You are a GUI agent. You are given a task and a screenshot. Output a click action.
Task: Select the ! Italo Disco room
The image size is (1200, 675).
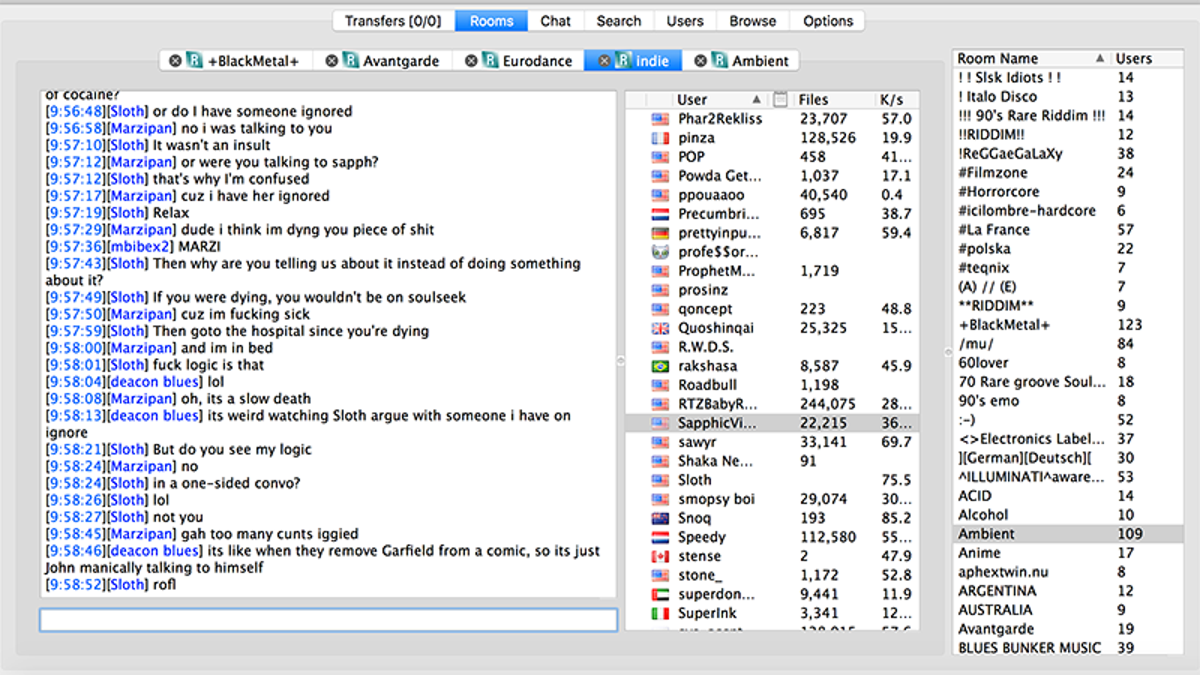(x=1068, y=97)
